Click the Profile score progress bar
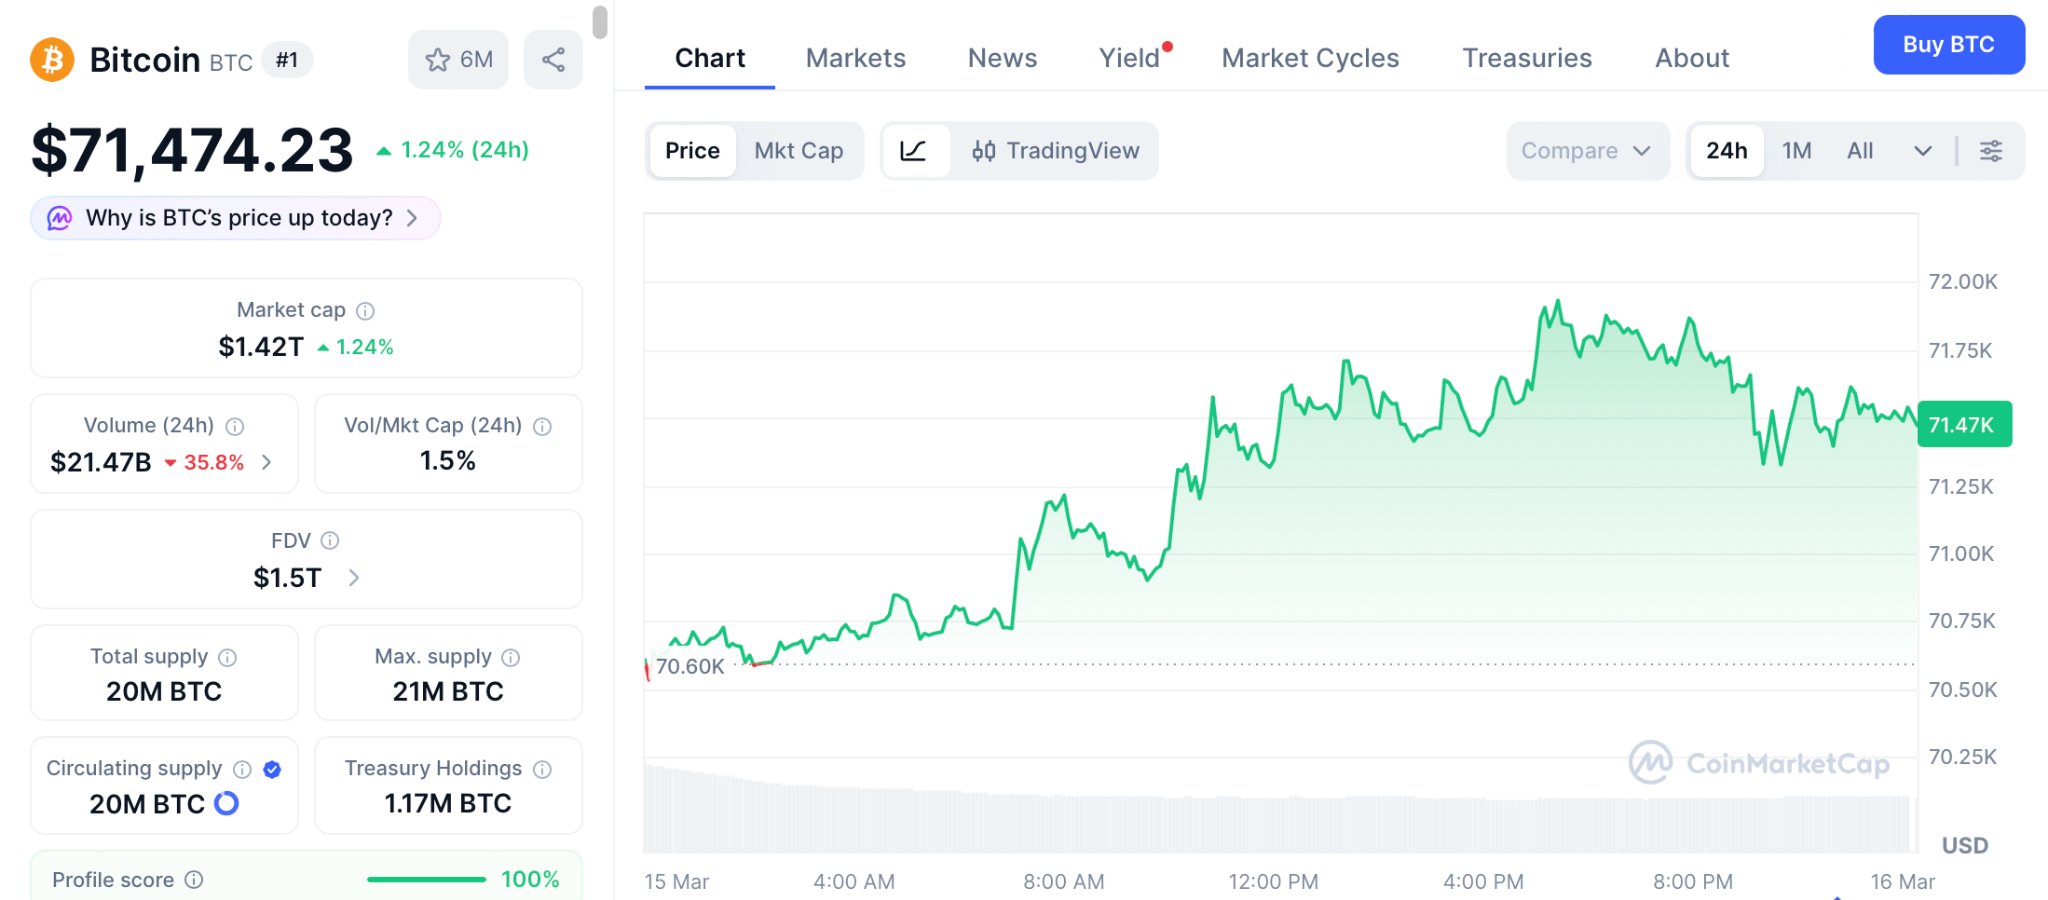 click(x=426, y=880)
